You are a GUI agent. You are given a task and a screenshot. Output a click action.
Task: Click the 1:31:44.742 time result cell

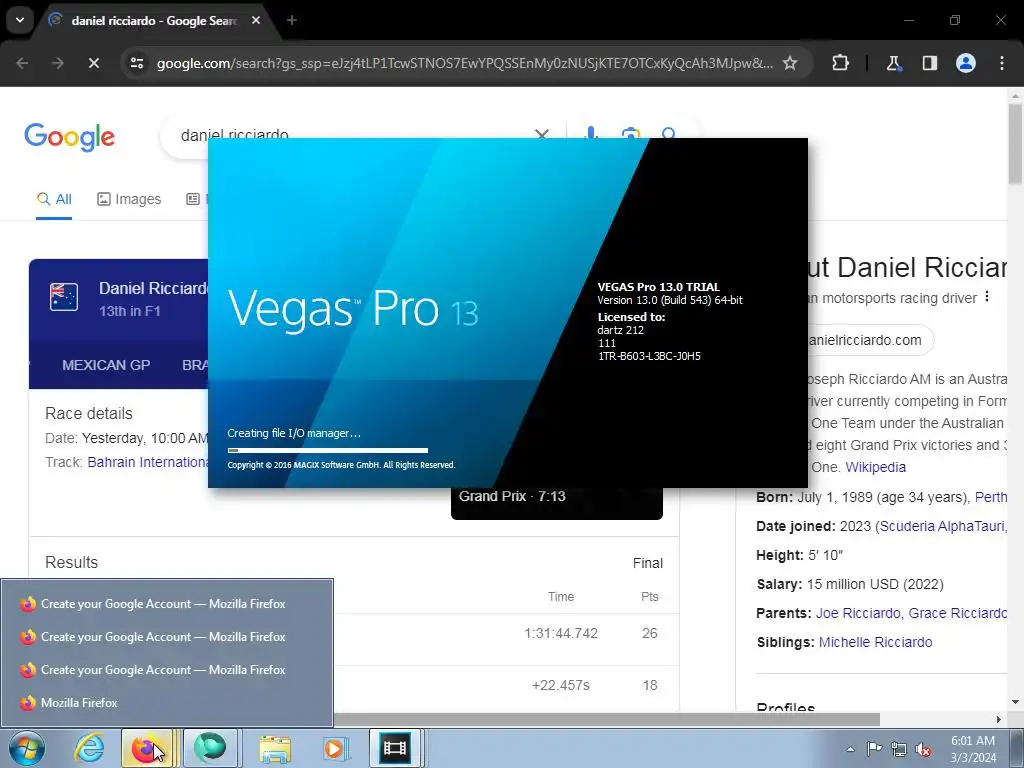click(561, 633)
